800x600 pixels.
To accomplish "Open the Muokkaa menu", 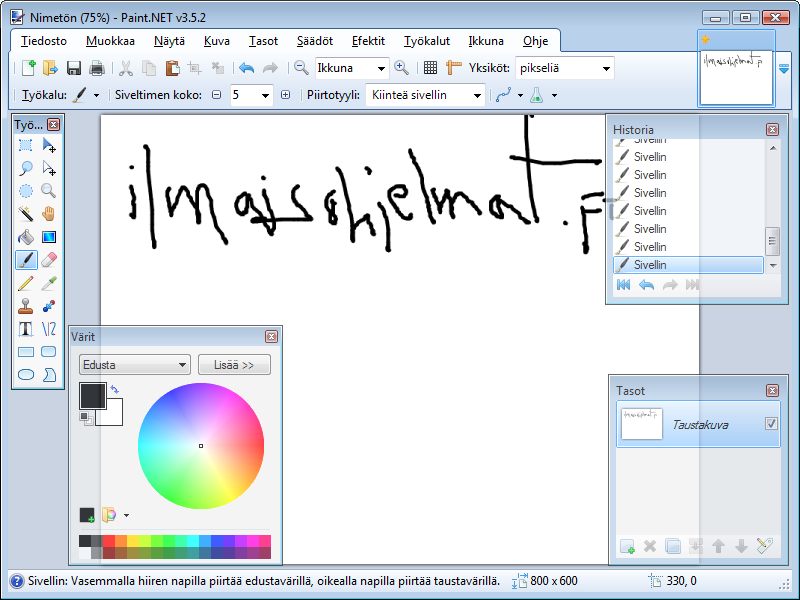I will pos(110,41).
